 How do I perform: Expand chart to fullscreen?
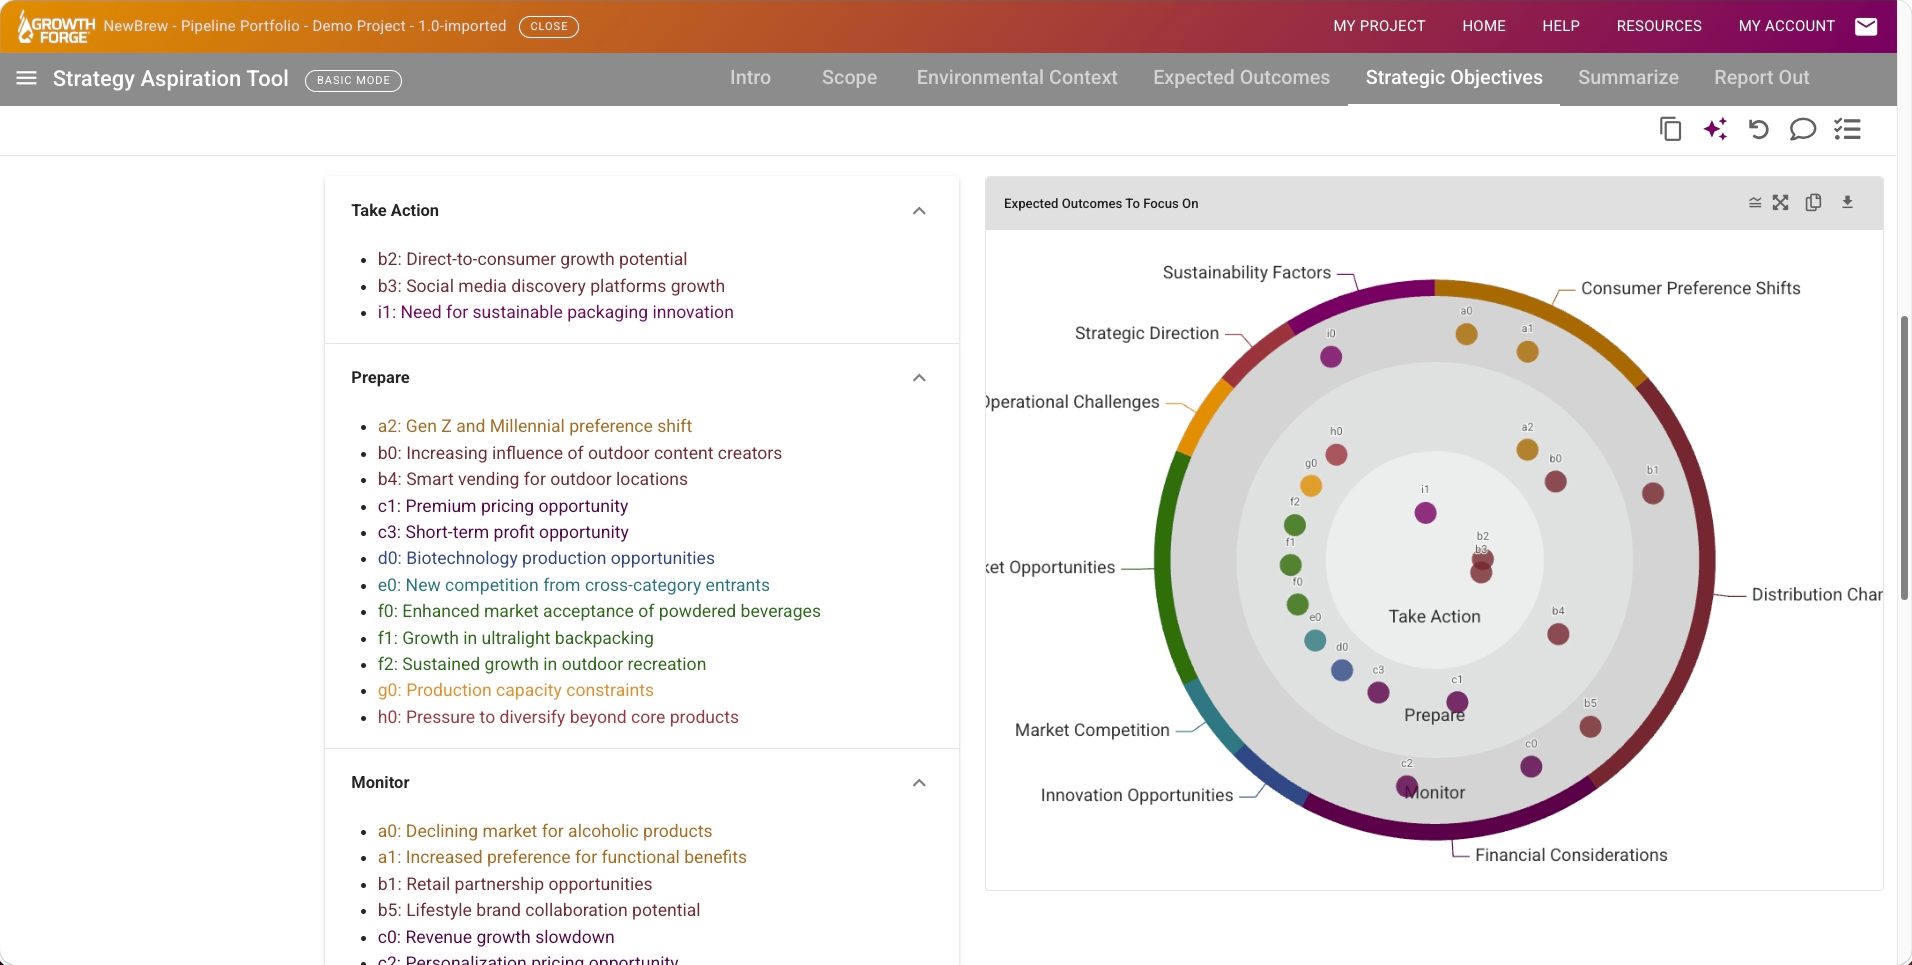tap(1781, 203)
